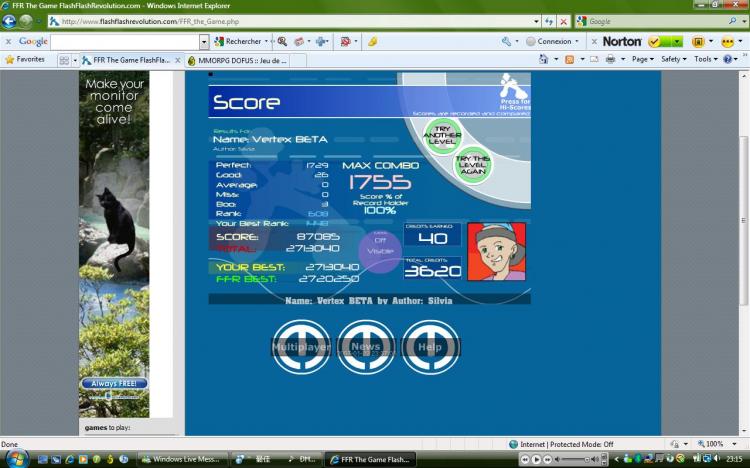Viewport: 750px width, 468px height.
Task: Click the Print icon in the command bar
Action: coord(610,59)
